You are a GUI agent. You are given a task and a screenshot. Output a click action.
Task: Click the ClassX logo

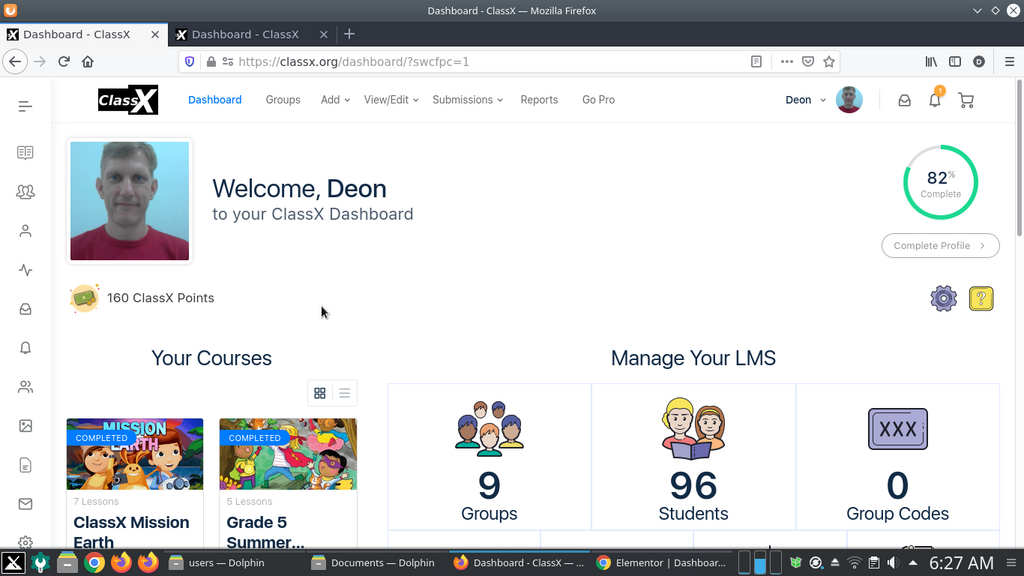tap(128, 100)
